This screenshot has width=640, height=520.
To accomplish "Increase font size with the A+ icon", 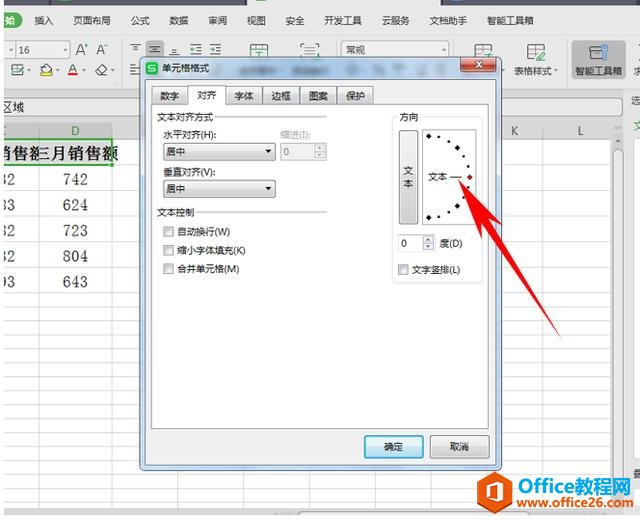I will coord(82,50).
